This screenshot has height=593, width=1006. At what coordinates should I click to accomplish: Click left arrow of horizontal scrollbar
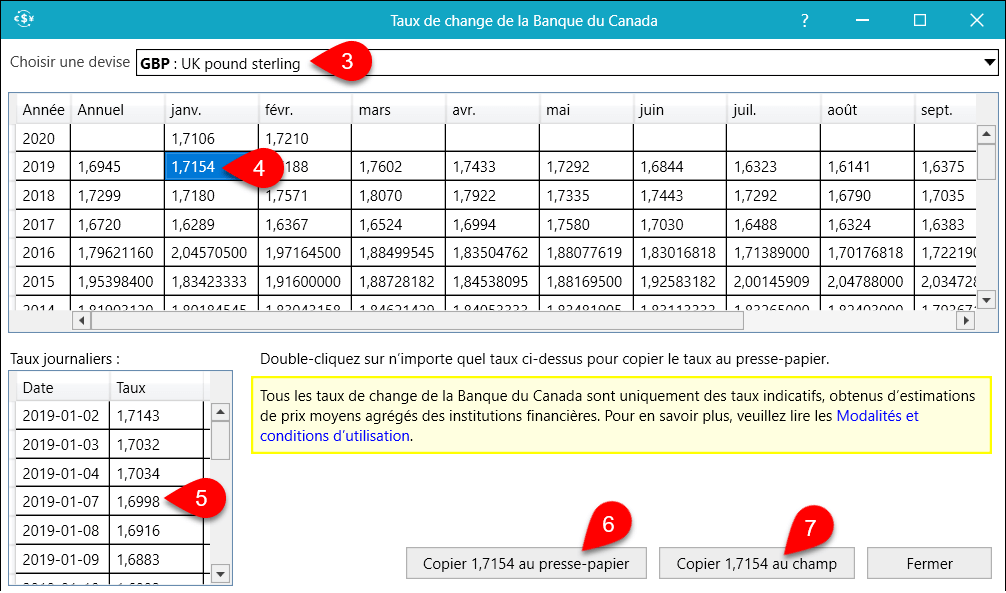coord(81,320)
